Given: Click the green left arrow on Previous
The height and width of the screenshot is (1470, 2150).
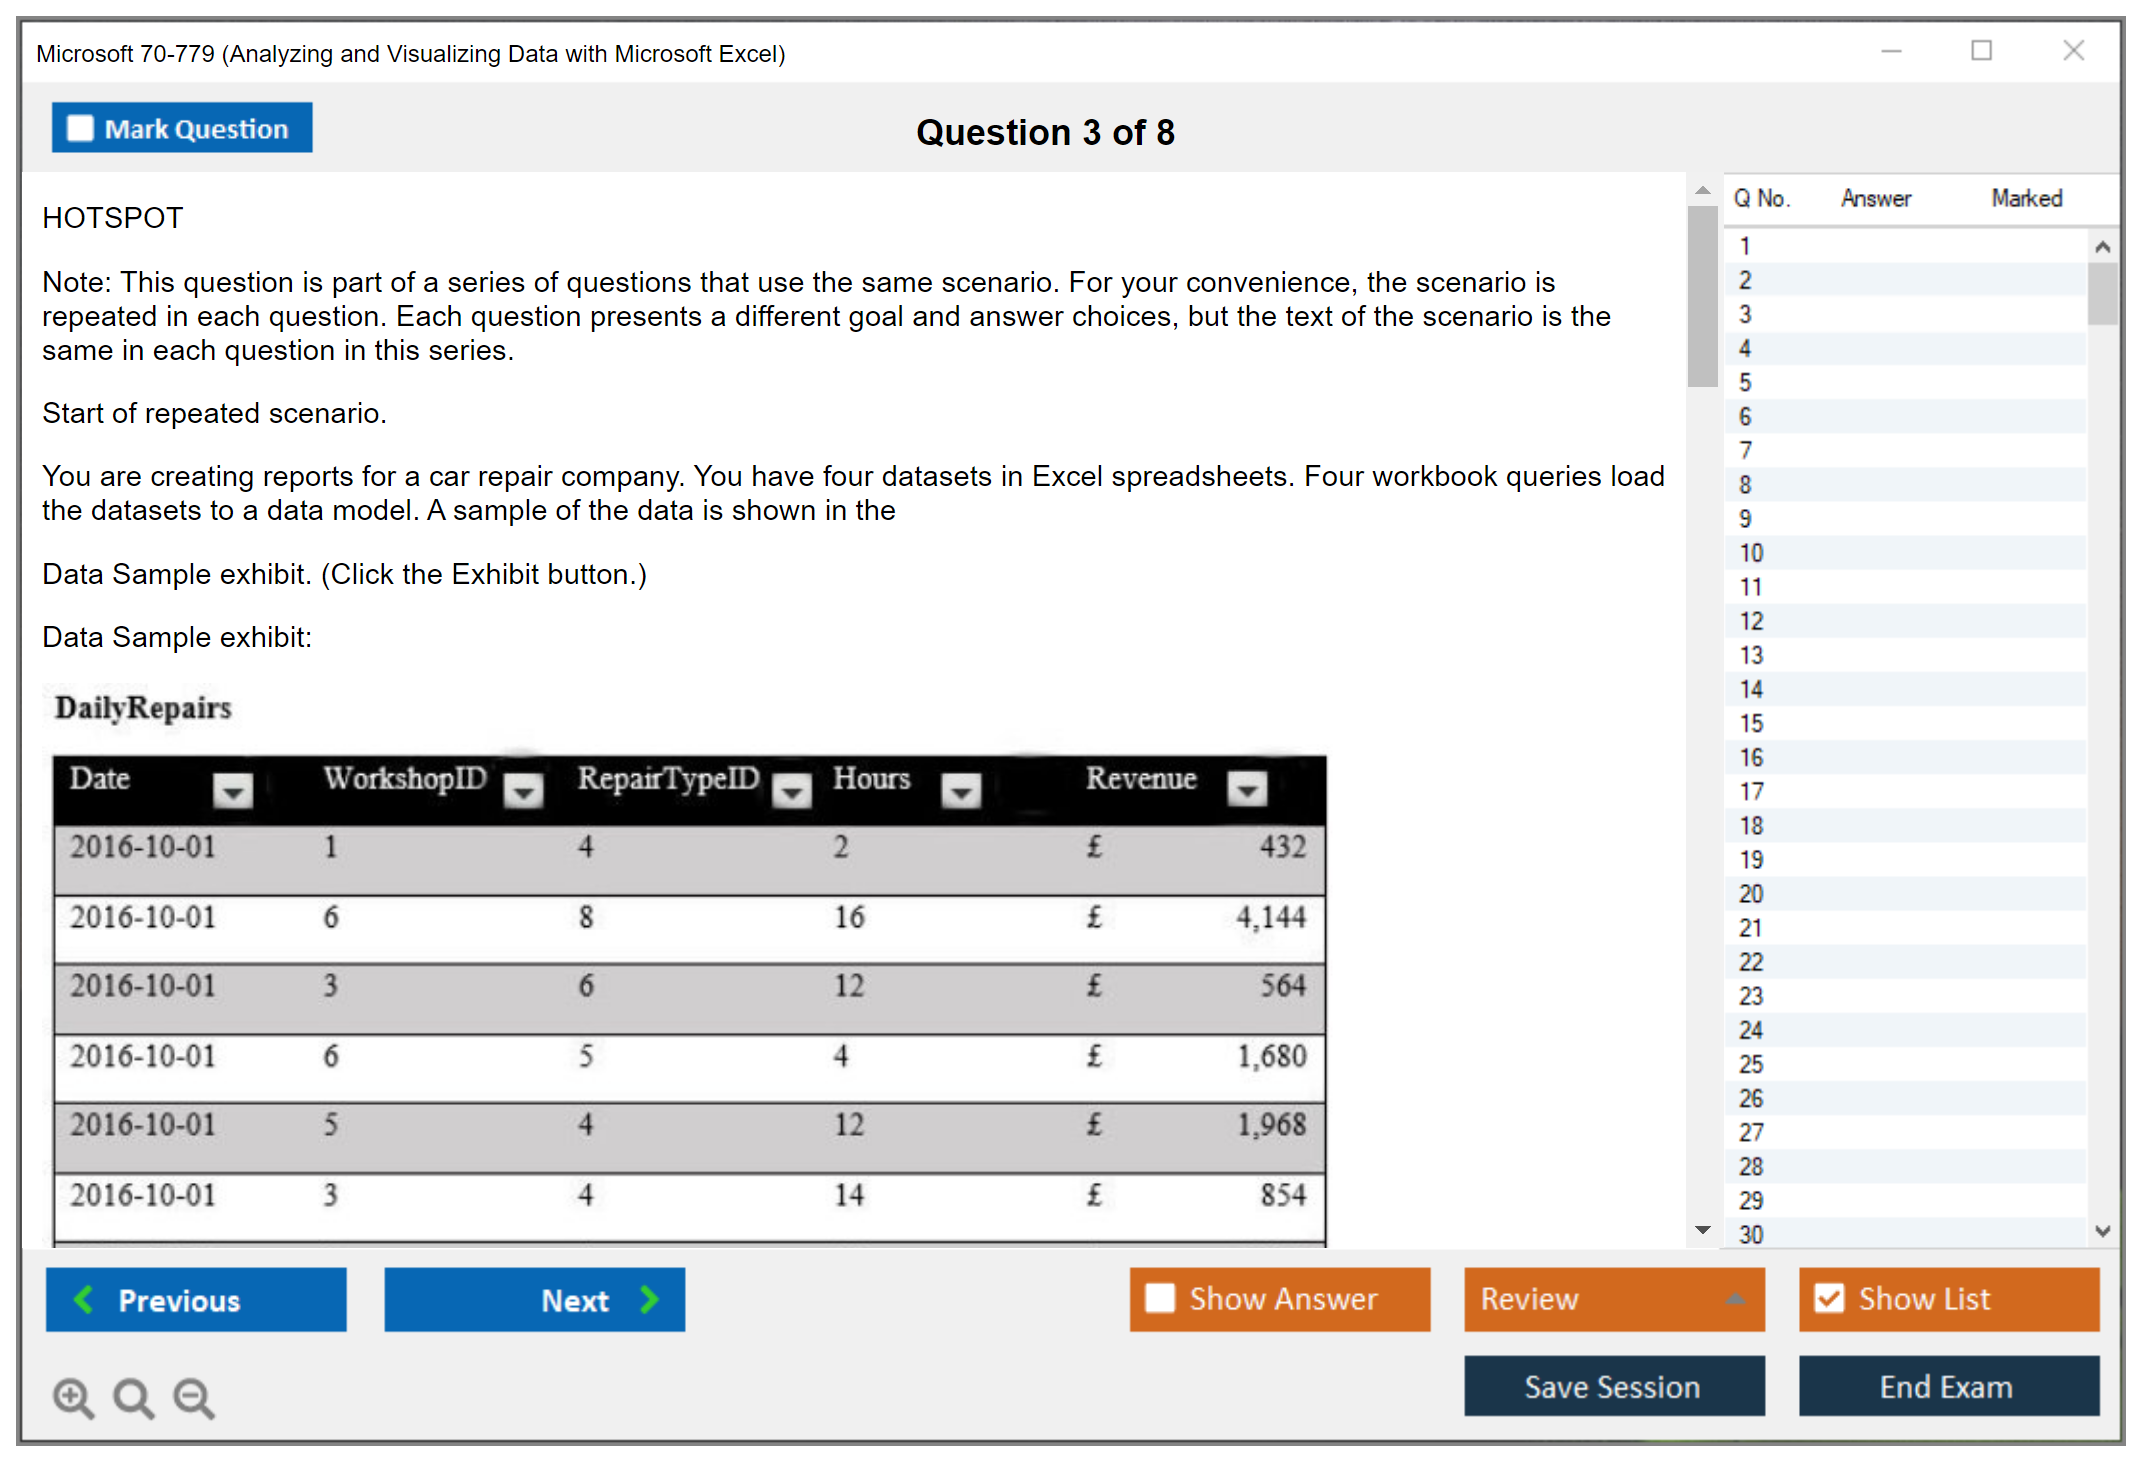Looking at the screenshot, I should pyautogui.click(x=84, y=1299).
